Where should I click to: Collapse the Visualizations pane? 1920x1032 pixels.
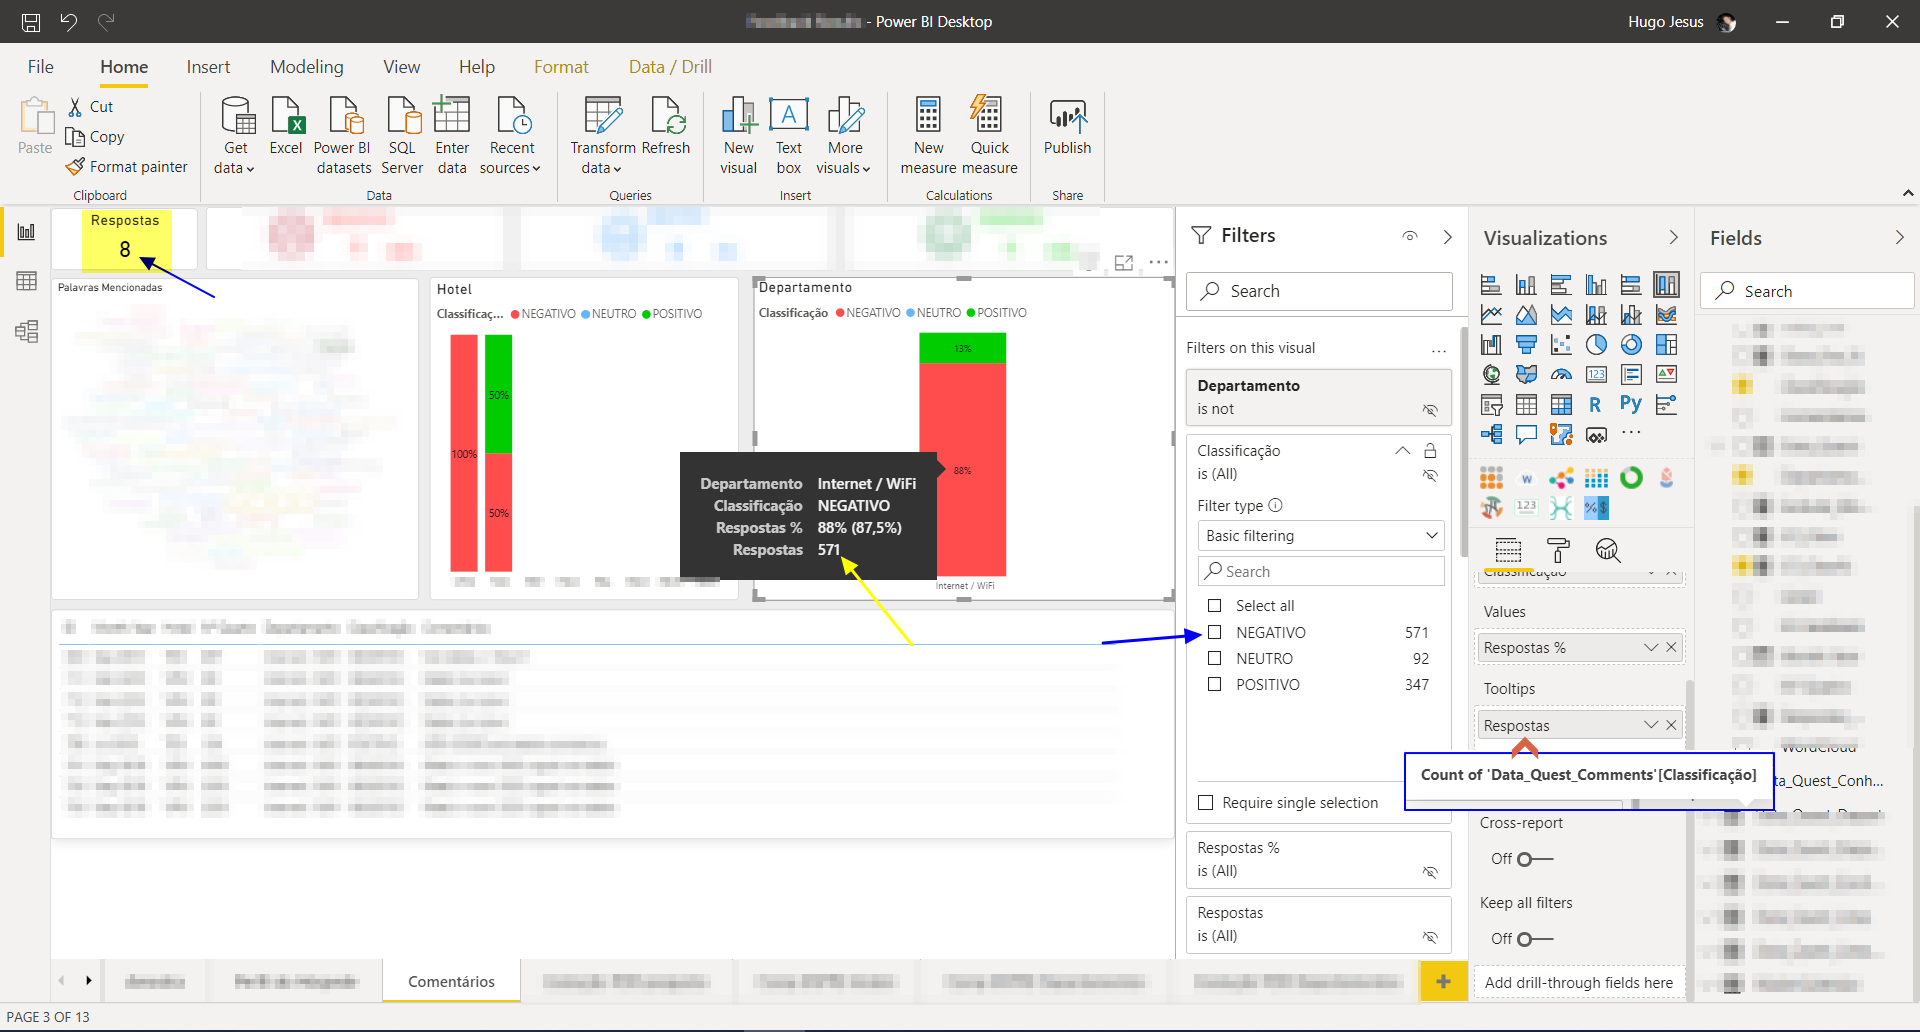[x=1673, y=237]
